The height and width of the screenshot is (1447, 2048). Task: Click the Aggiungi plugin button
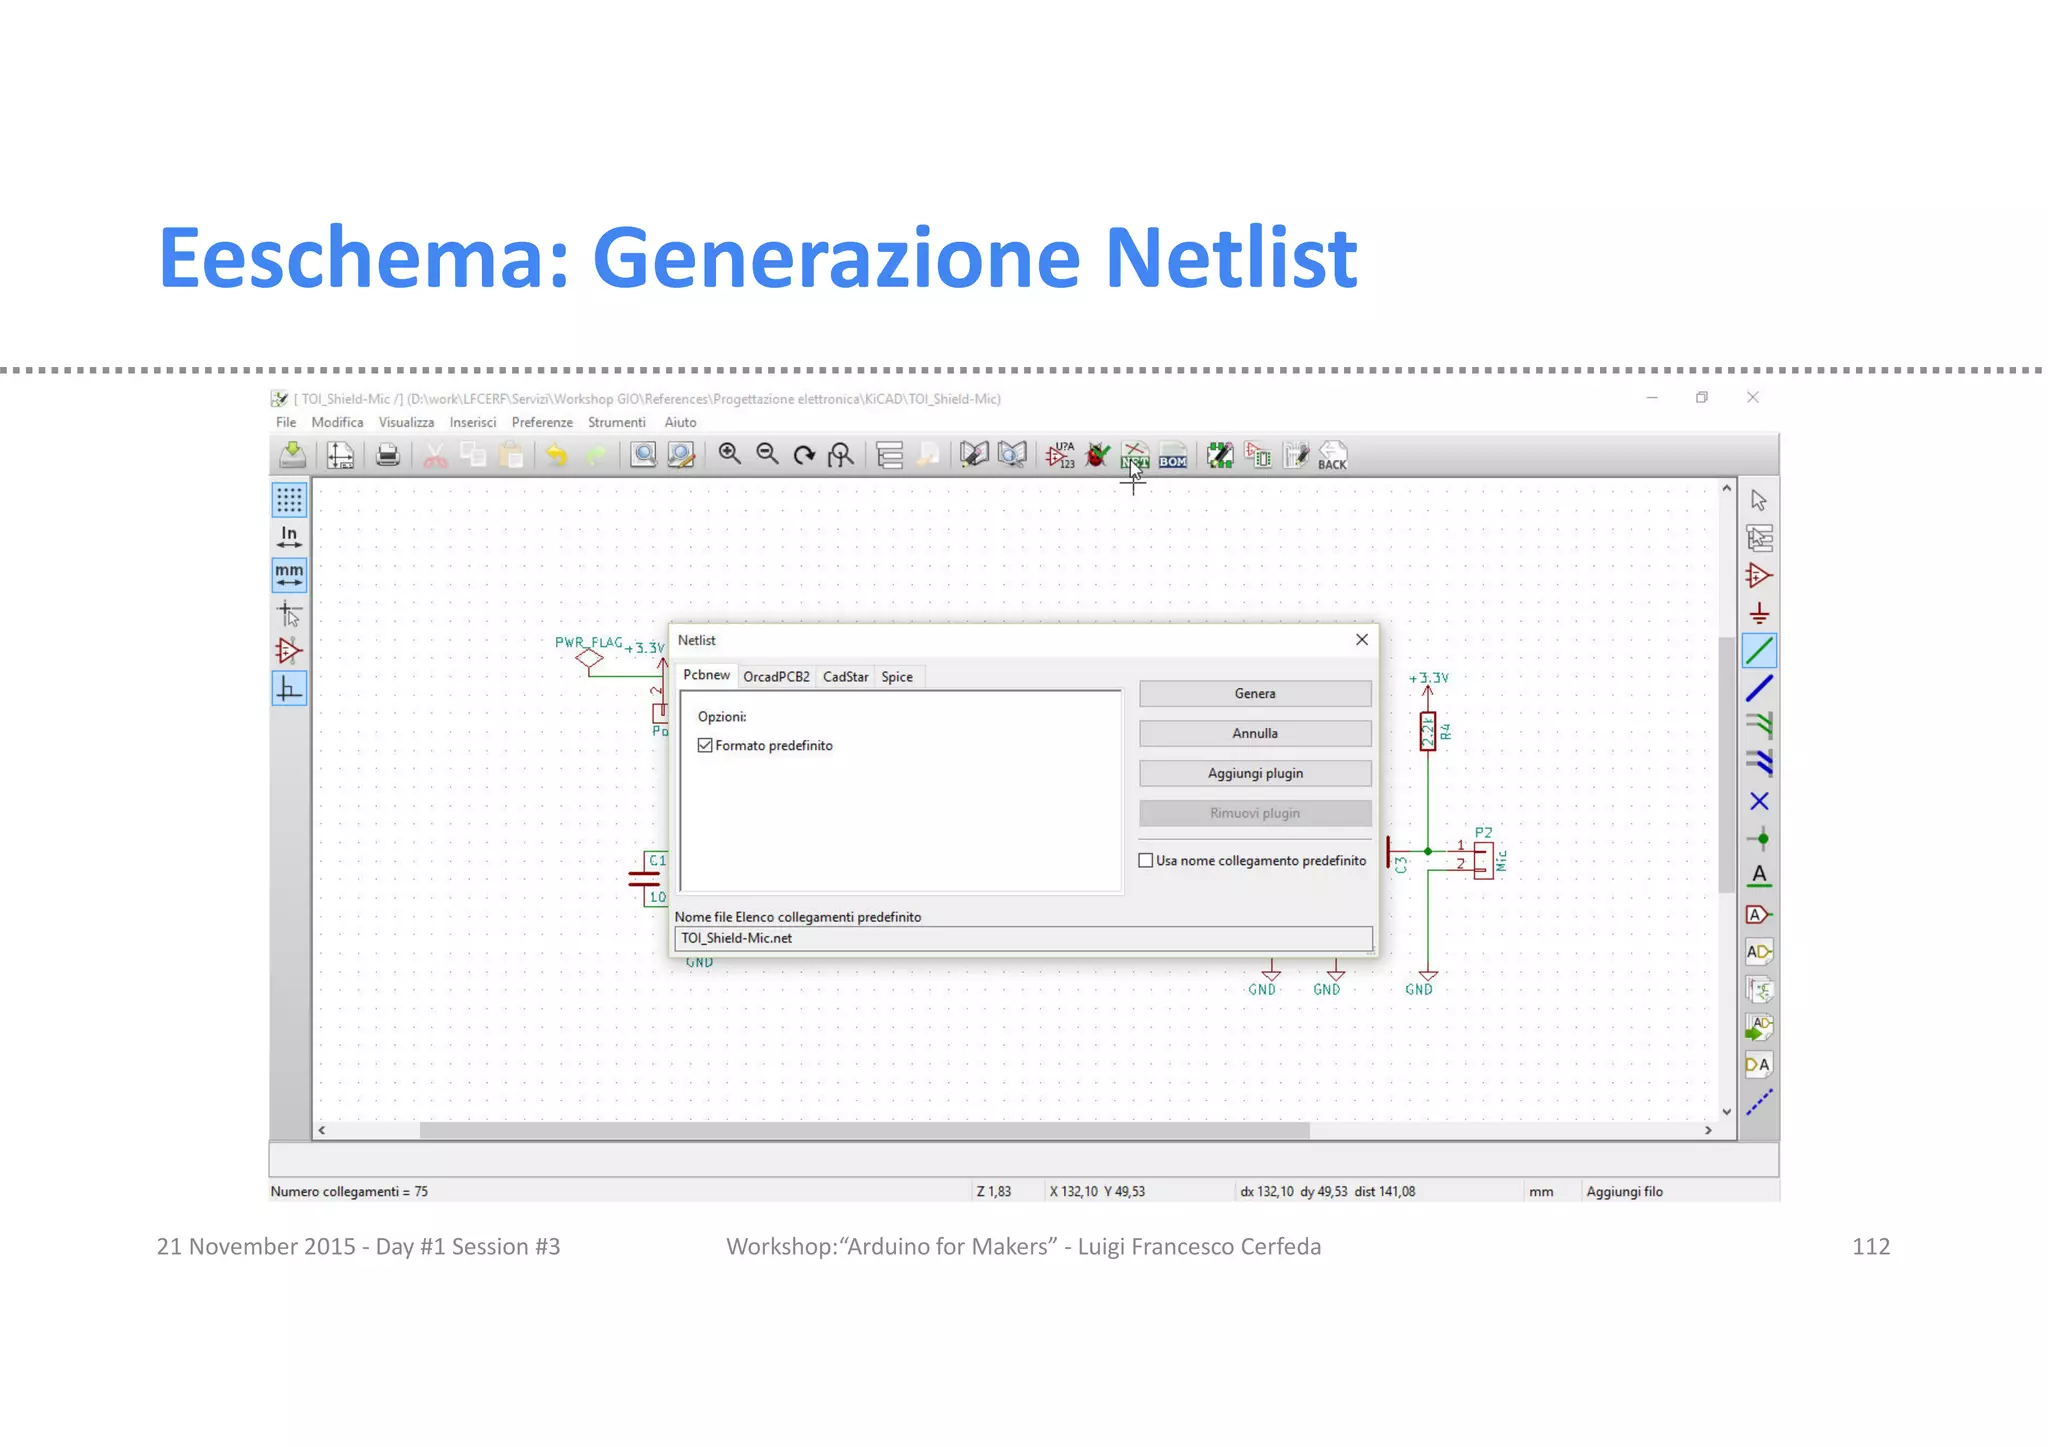pos(1255,774)
